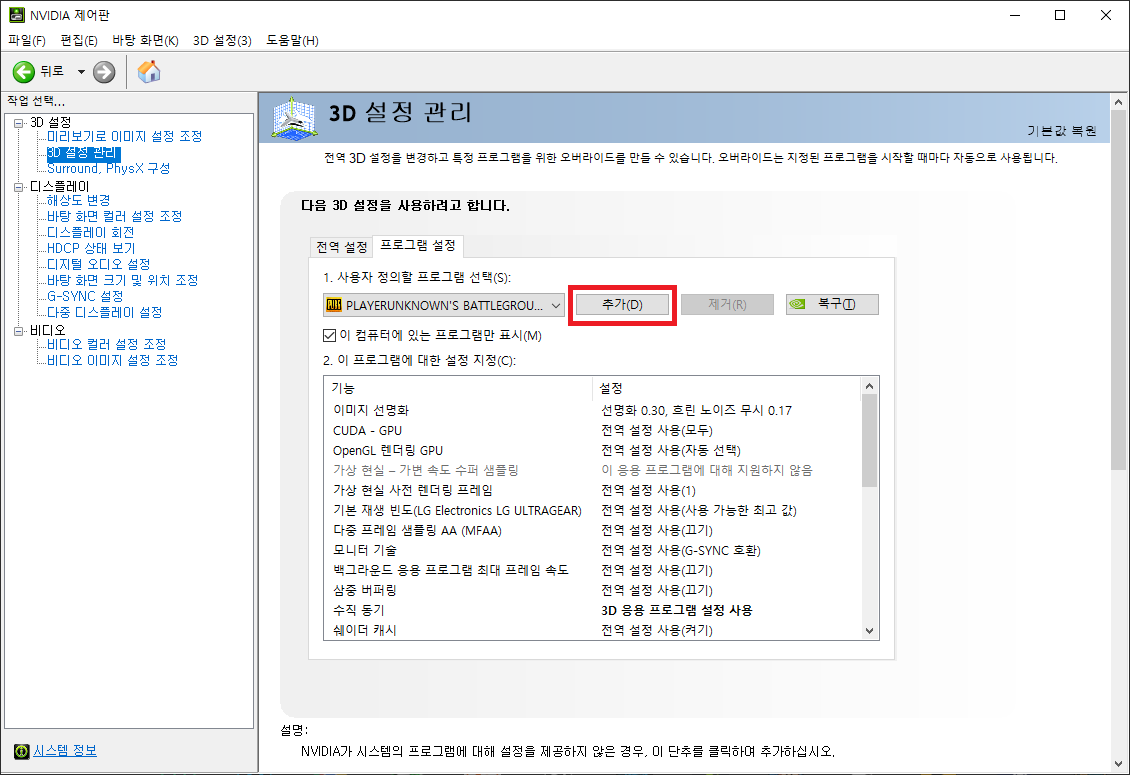Collapse the 비디오 tree node
The width and height of the screenshot is (1130, 775).
pyautogui.click(x=19, y=331)
